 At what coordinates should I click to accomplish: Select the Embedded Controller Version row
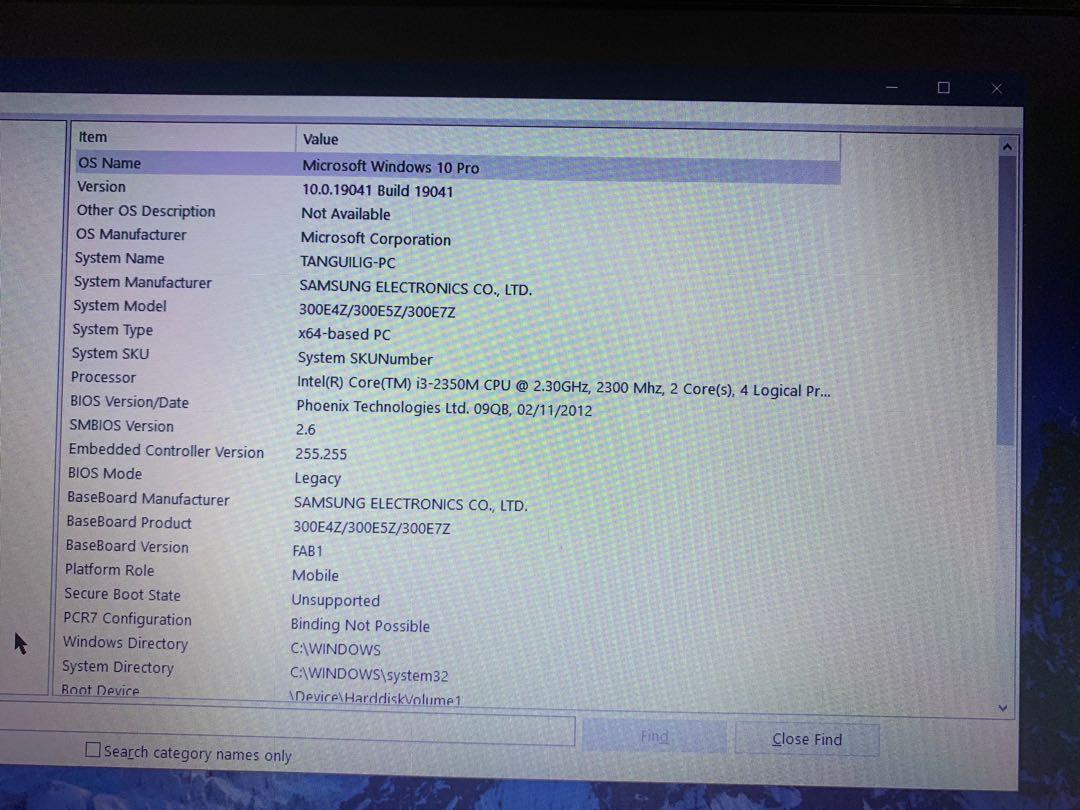(x=166, y=450)
